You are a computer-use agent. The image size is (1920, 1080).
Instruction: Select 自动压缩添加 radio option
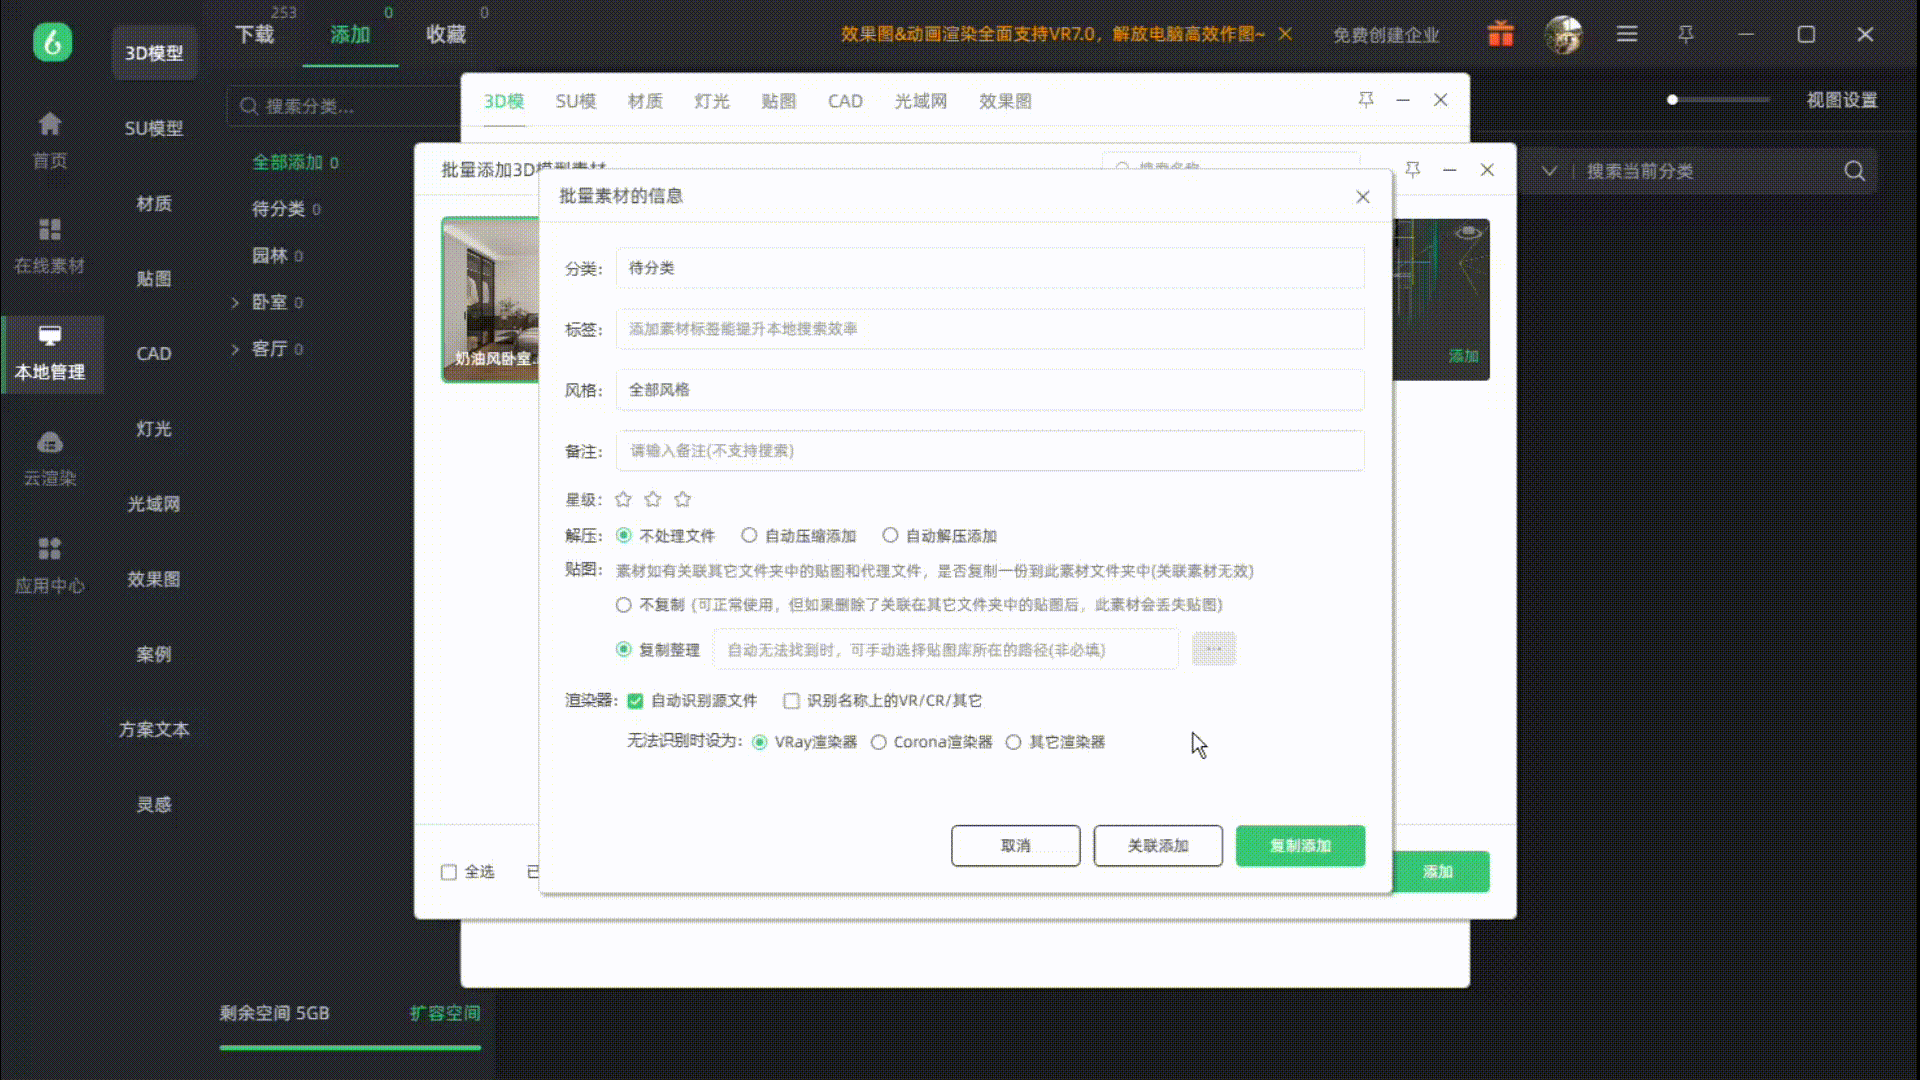coord(749,535)
